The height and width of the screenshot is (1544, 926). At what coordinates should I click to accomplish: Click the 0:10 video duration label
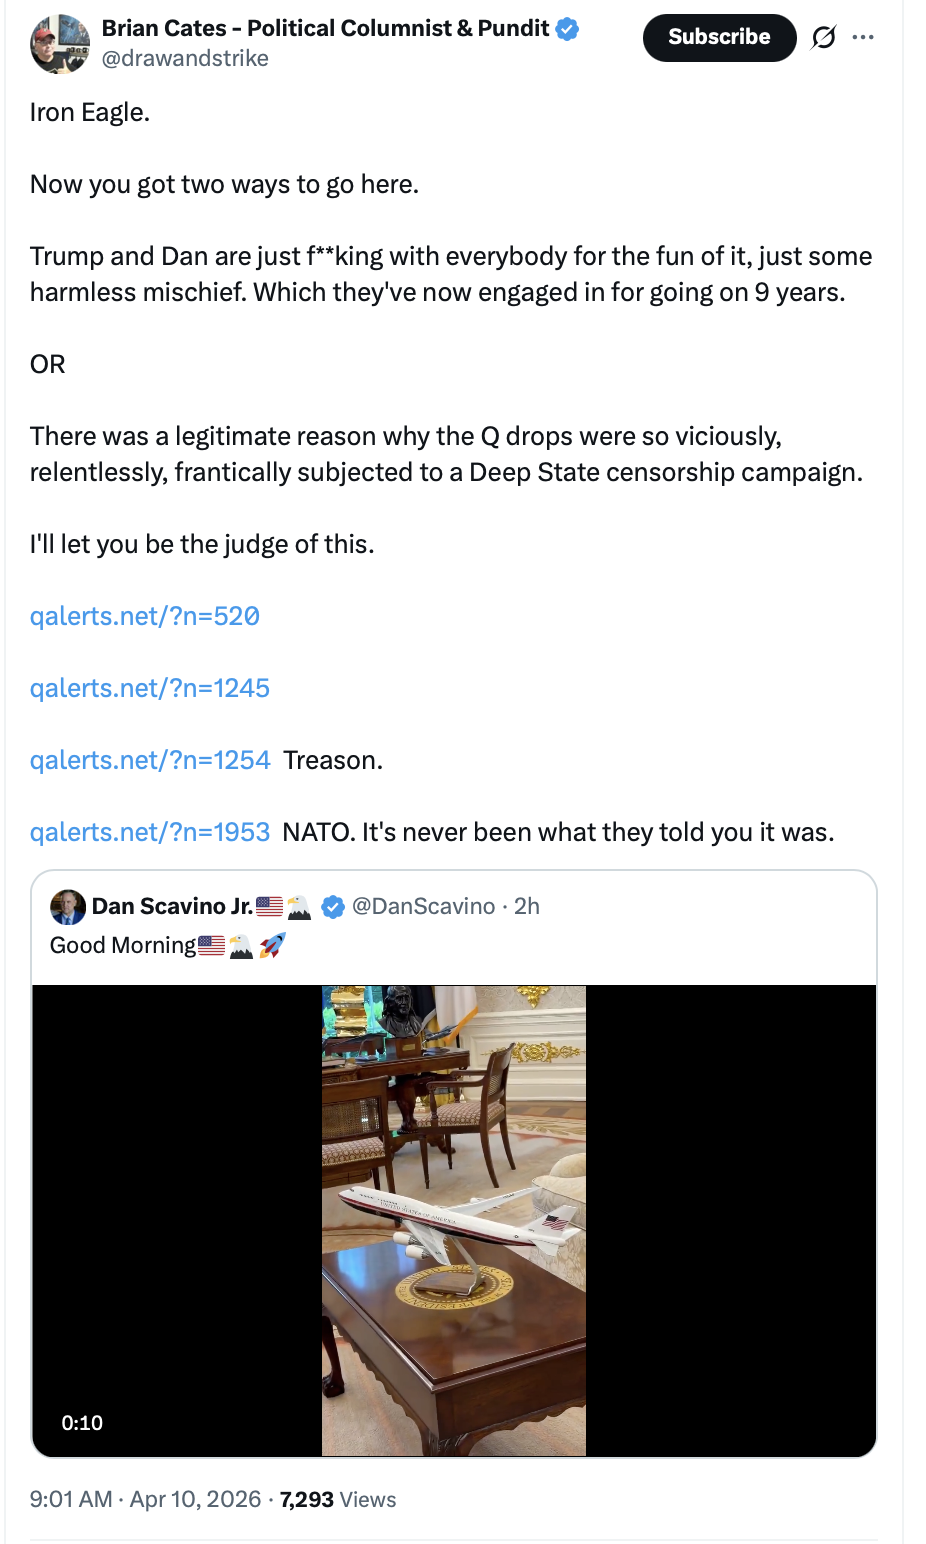(82, 1423)
